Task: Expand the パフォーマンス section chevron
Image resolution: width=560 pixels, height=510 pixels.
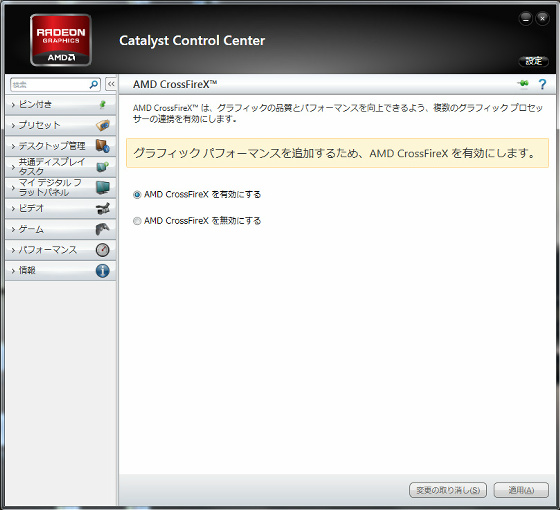Action: click(x=13, y=250)
